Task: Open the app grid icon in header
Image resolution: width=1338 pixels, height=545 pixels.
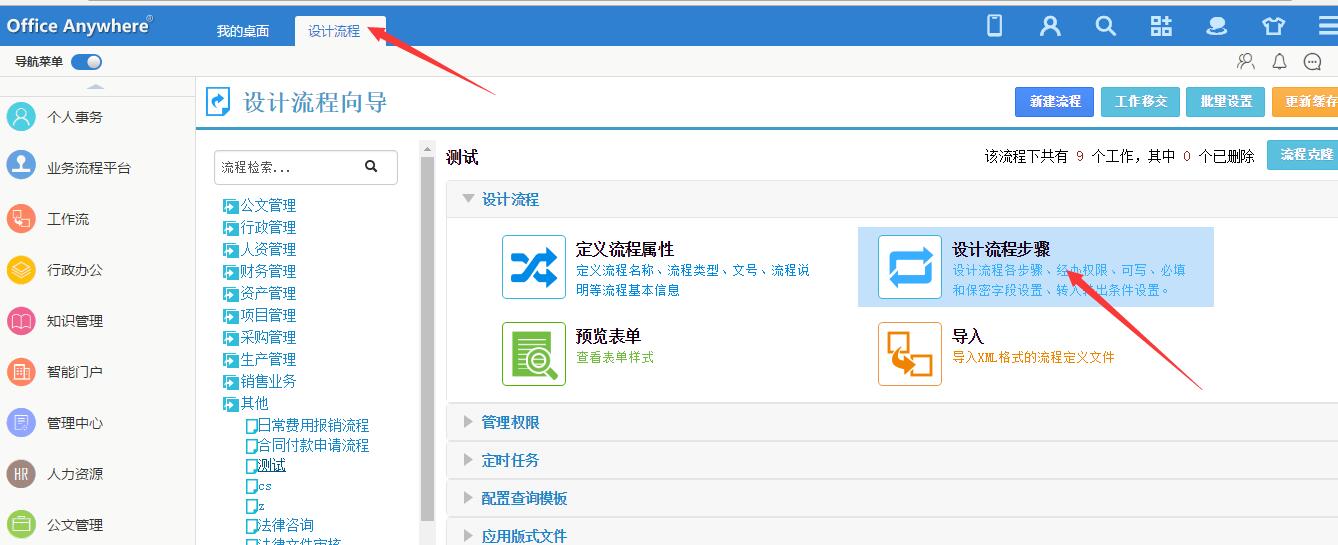Action: click(x=1161, y=26)
